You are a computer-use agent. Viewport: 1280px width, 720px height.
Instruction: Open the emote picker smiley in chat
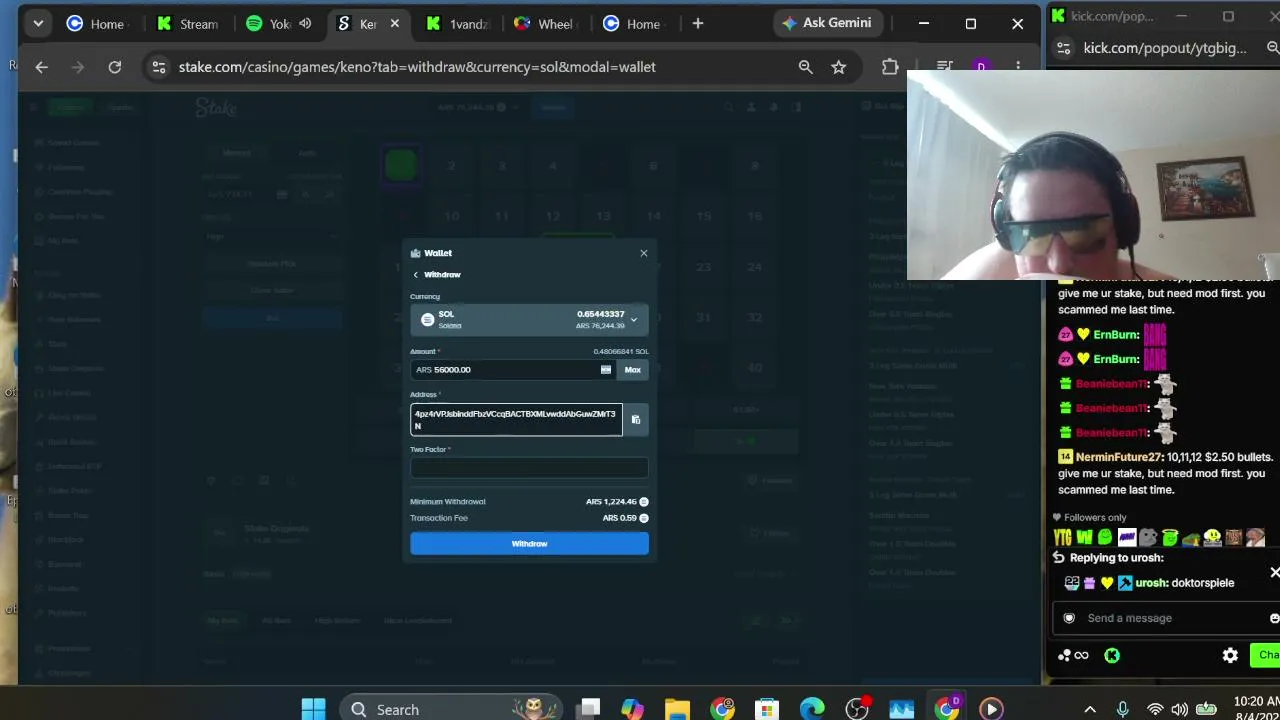(1273, 618)
